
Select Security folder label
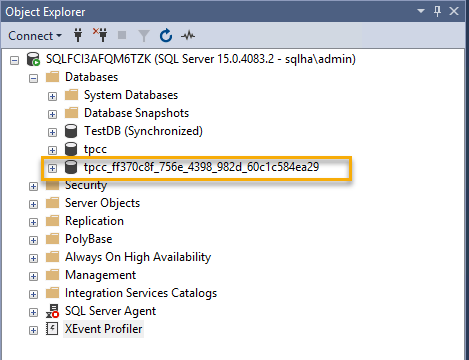coord(86,185)
